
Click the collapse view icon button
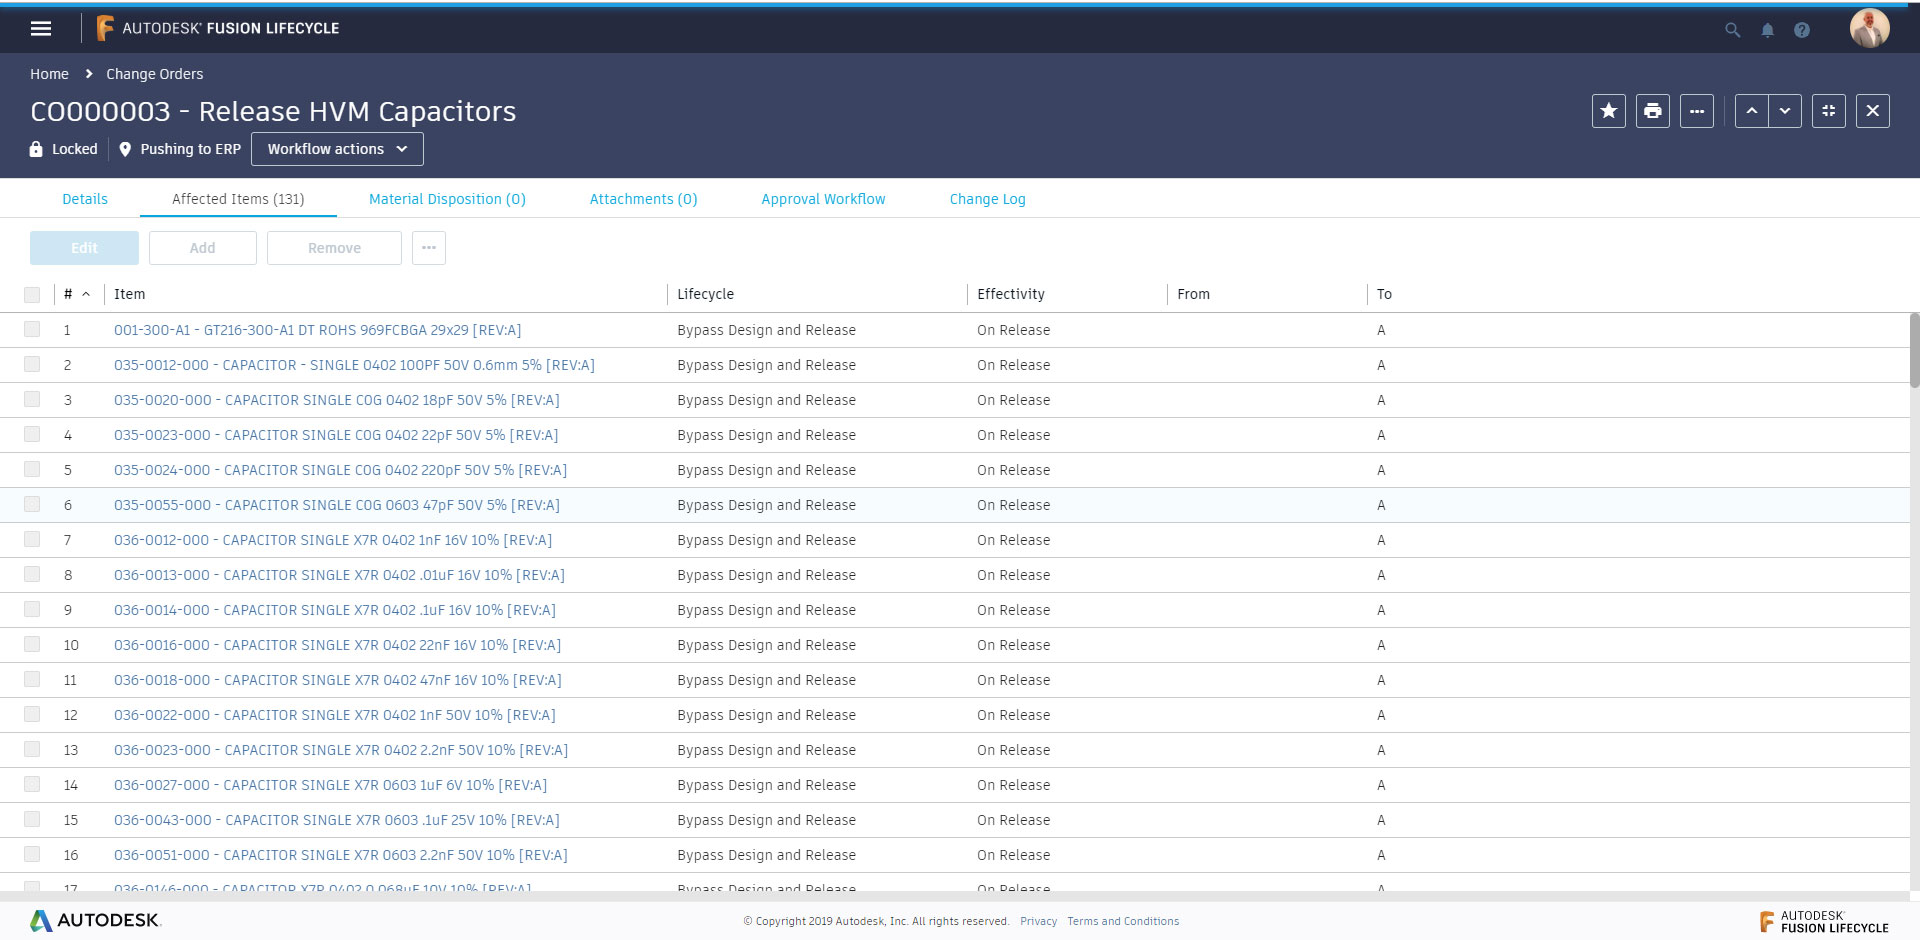point(1828,111)
